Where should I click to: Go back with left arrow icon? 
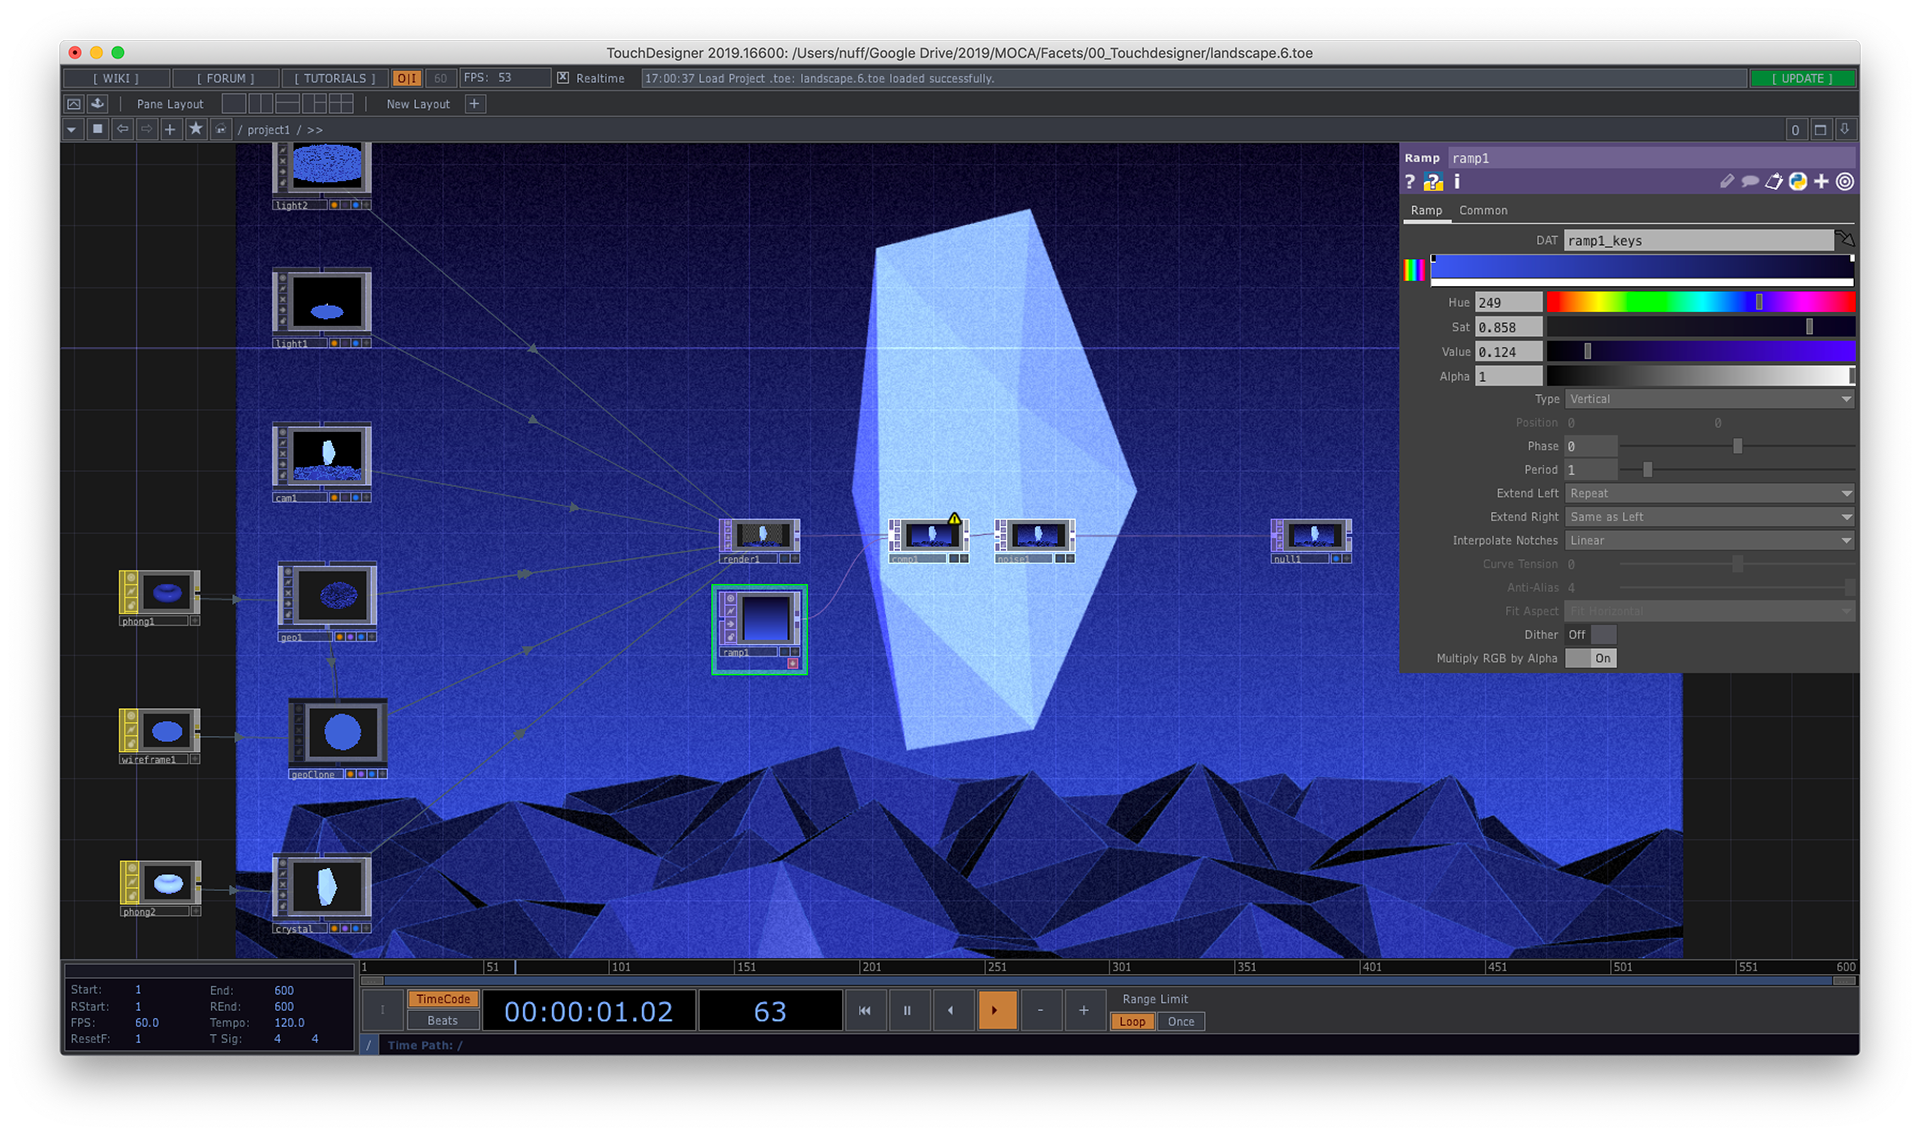click(121, 129)
